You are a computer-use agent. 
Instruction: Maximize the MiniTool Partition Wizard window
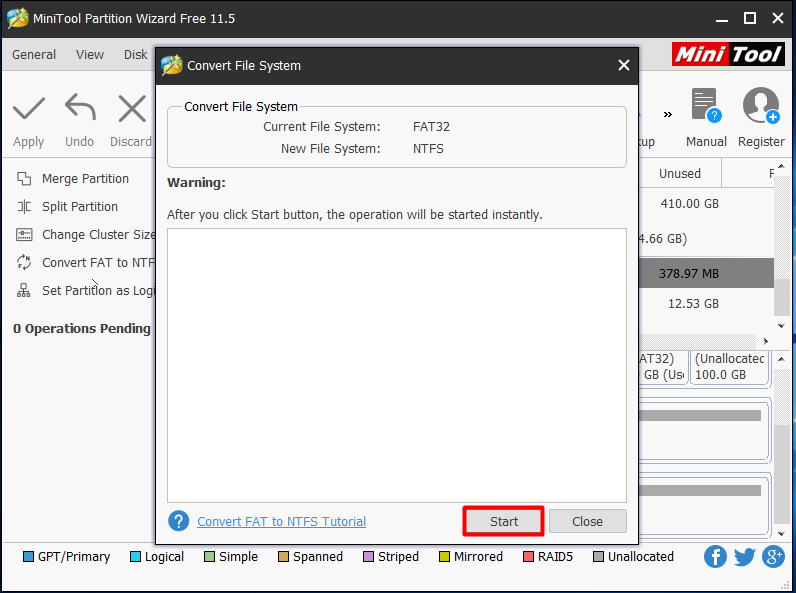click(750, 18)
